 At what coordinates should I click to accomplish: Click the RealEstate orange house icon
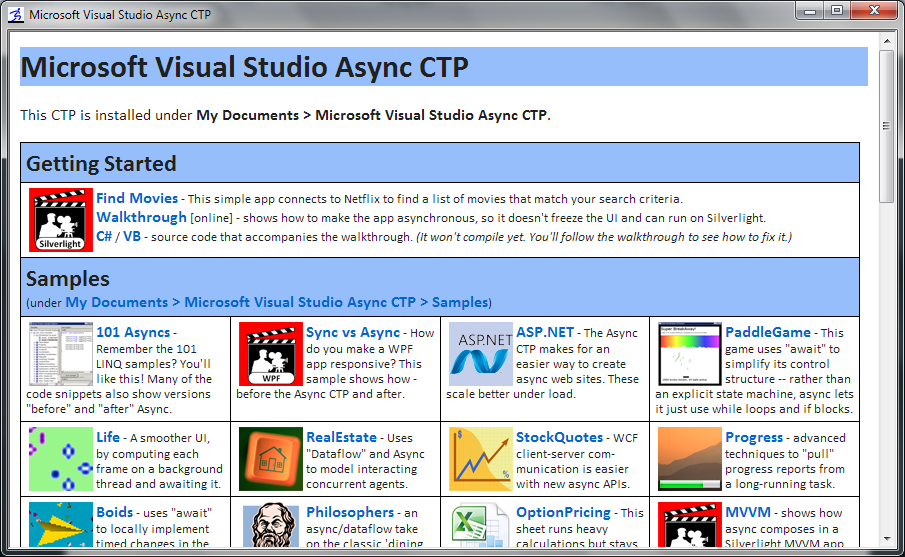pos(271,459)
